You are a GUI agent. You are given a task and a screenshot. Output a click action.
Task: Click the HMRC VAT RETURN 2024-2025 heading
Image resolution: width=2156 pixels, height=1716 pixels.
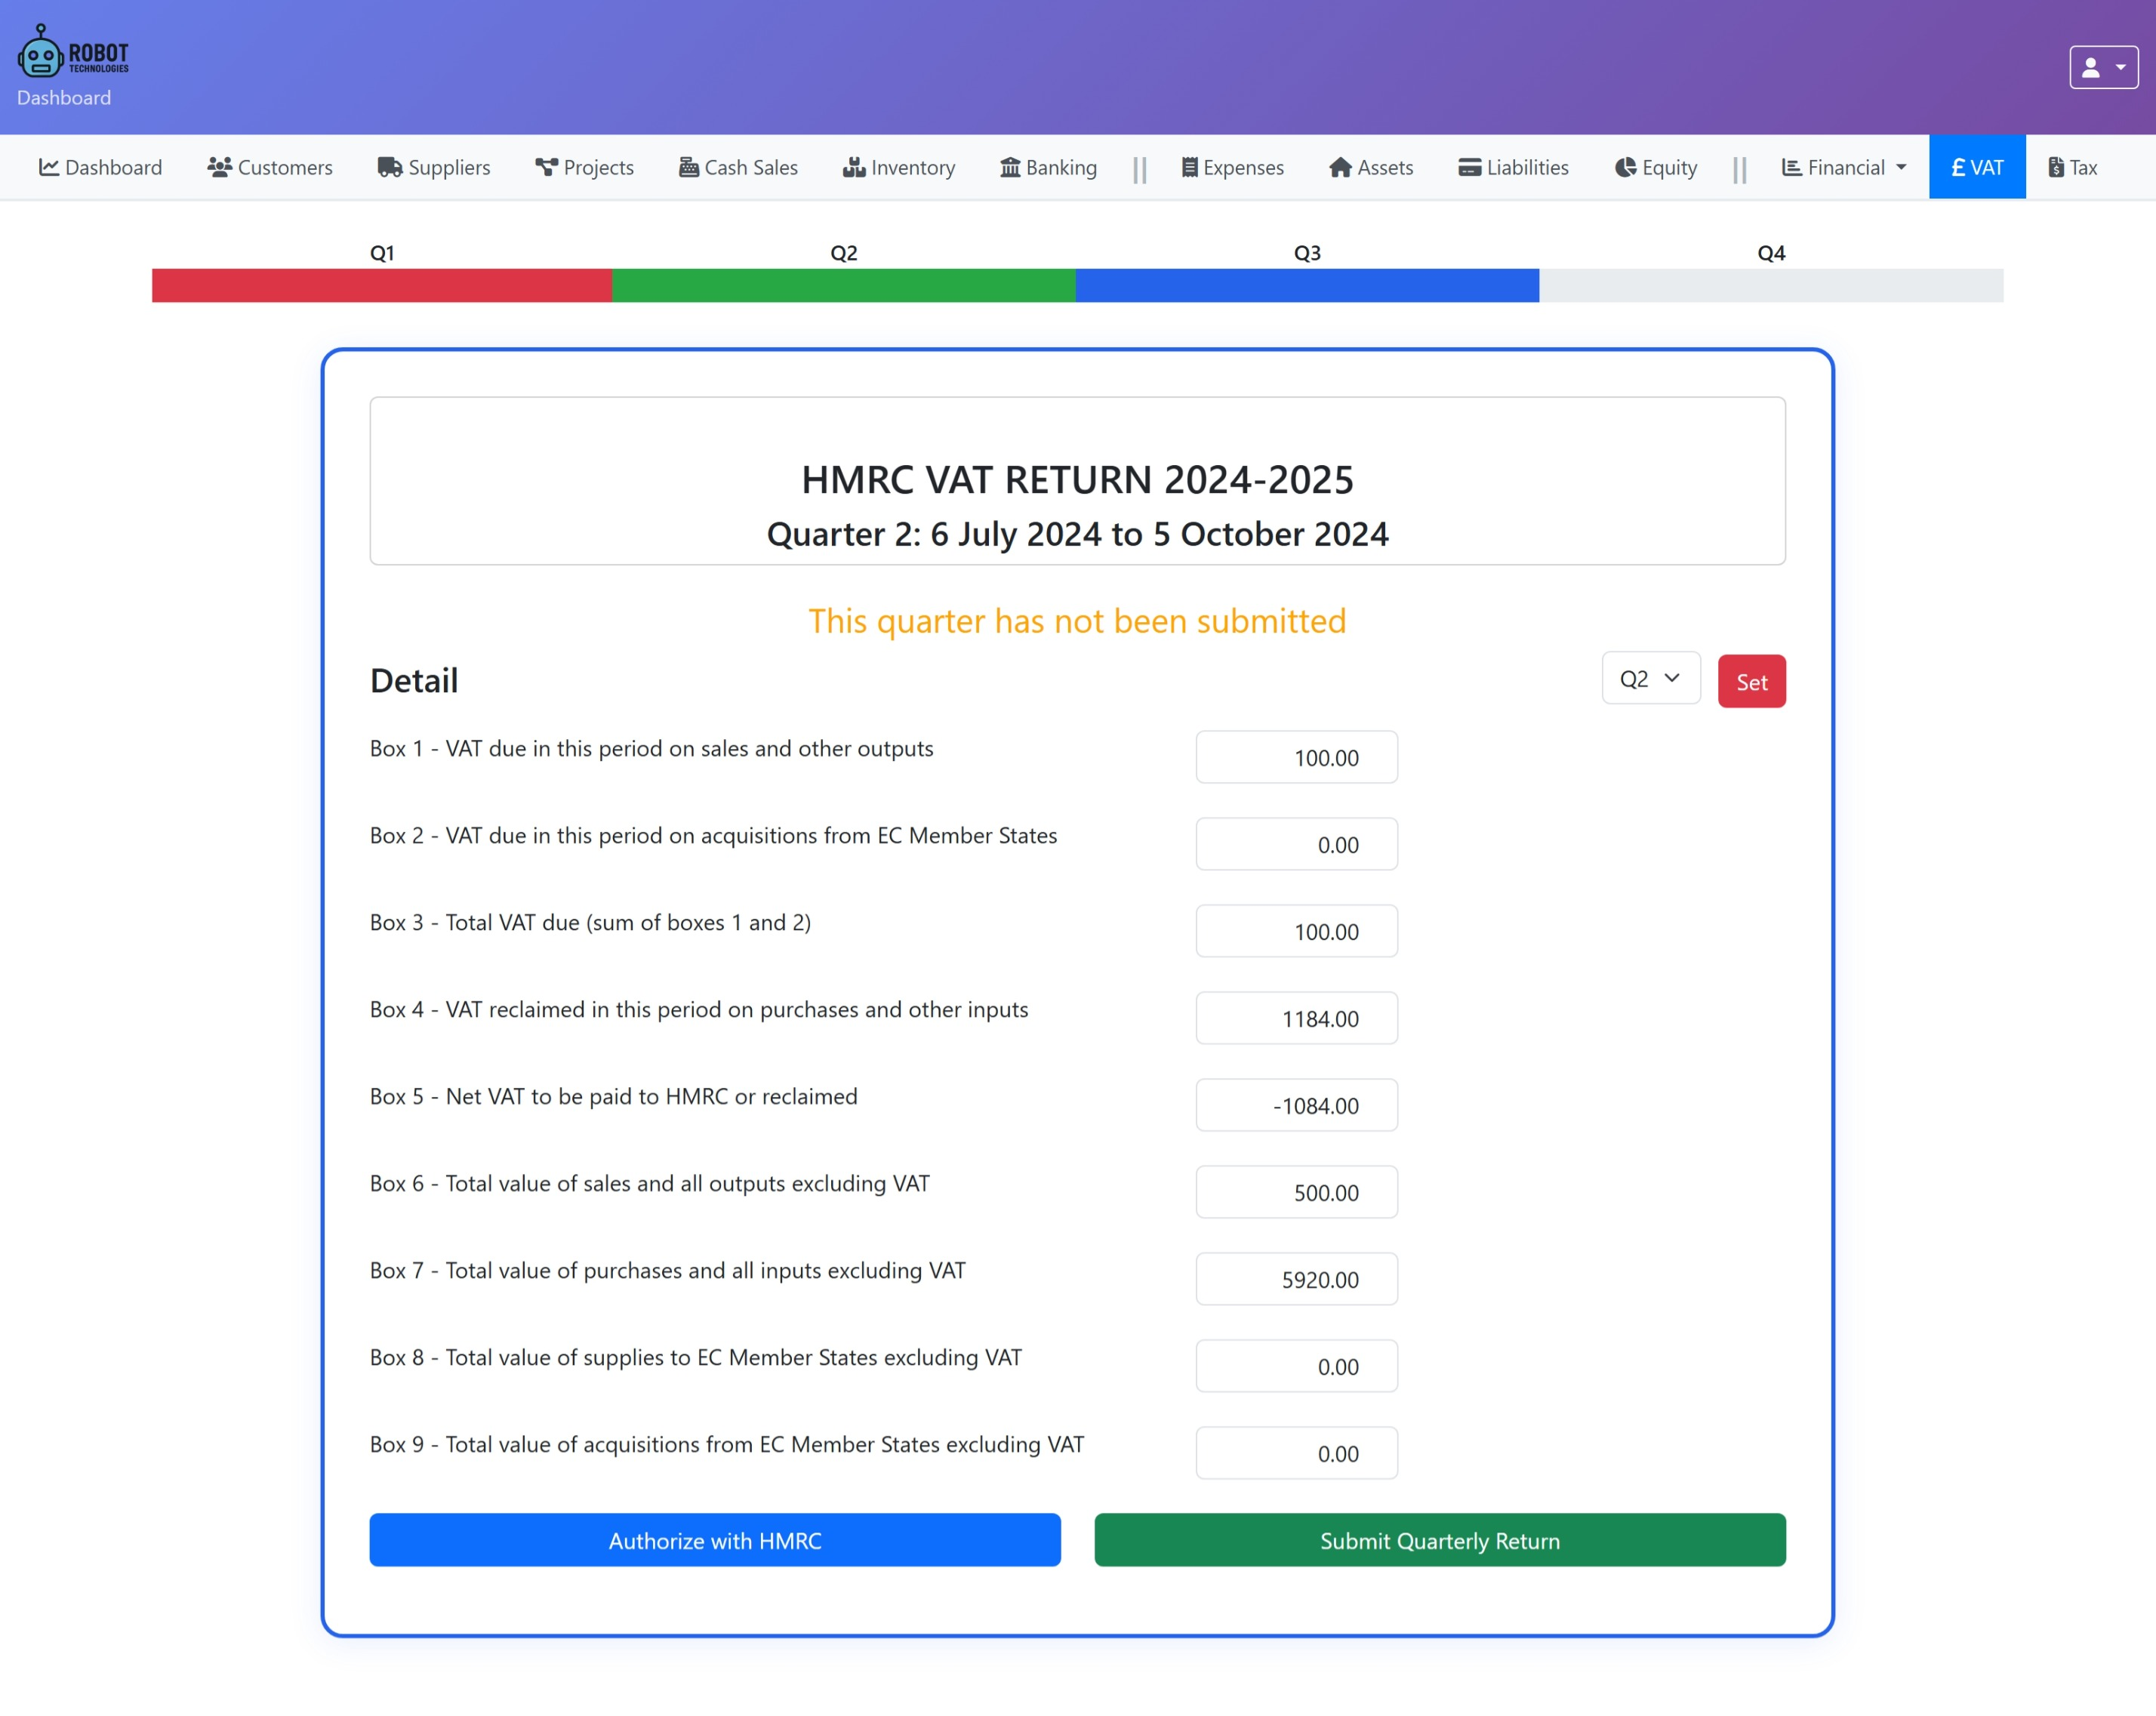click(x=1077, y=480)
